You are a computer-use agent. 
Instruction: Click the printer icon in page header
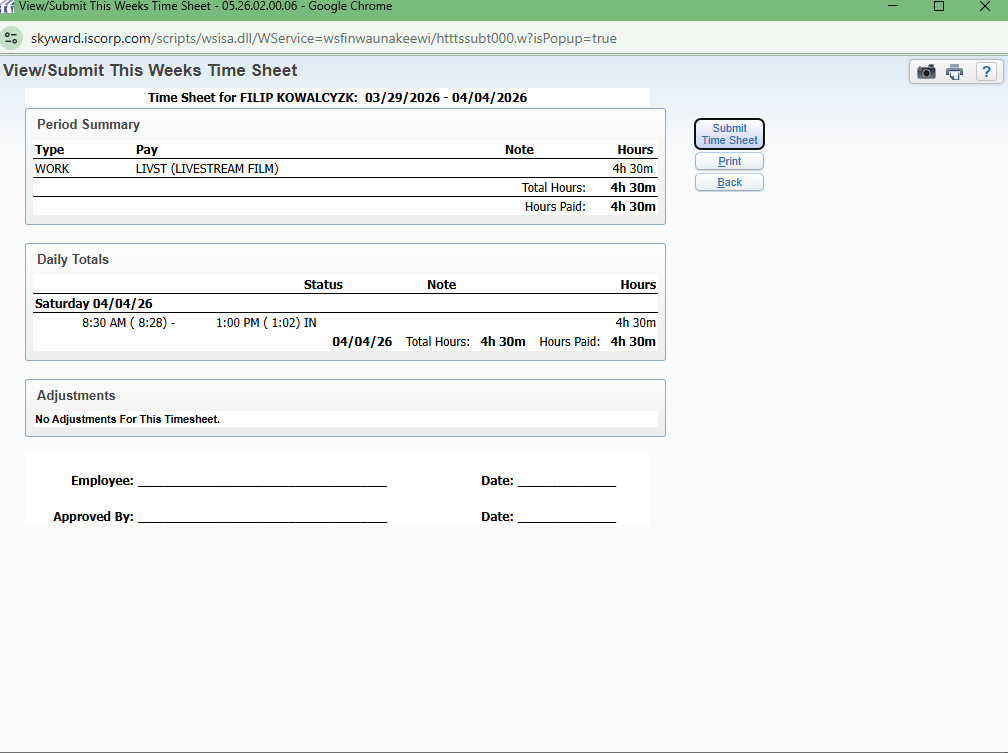click(955, 71)
